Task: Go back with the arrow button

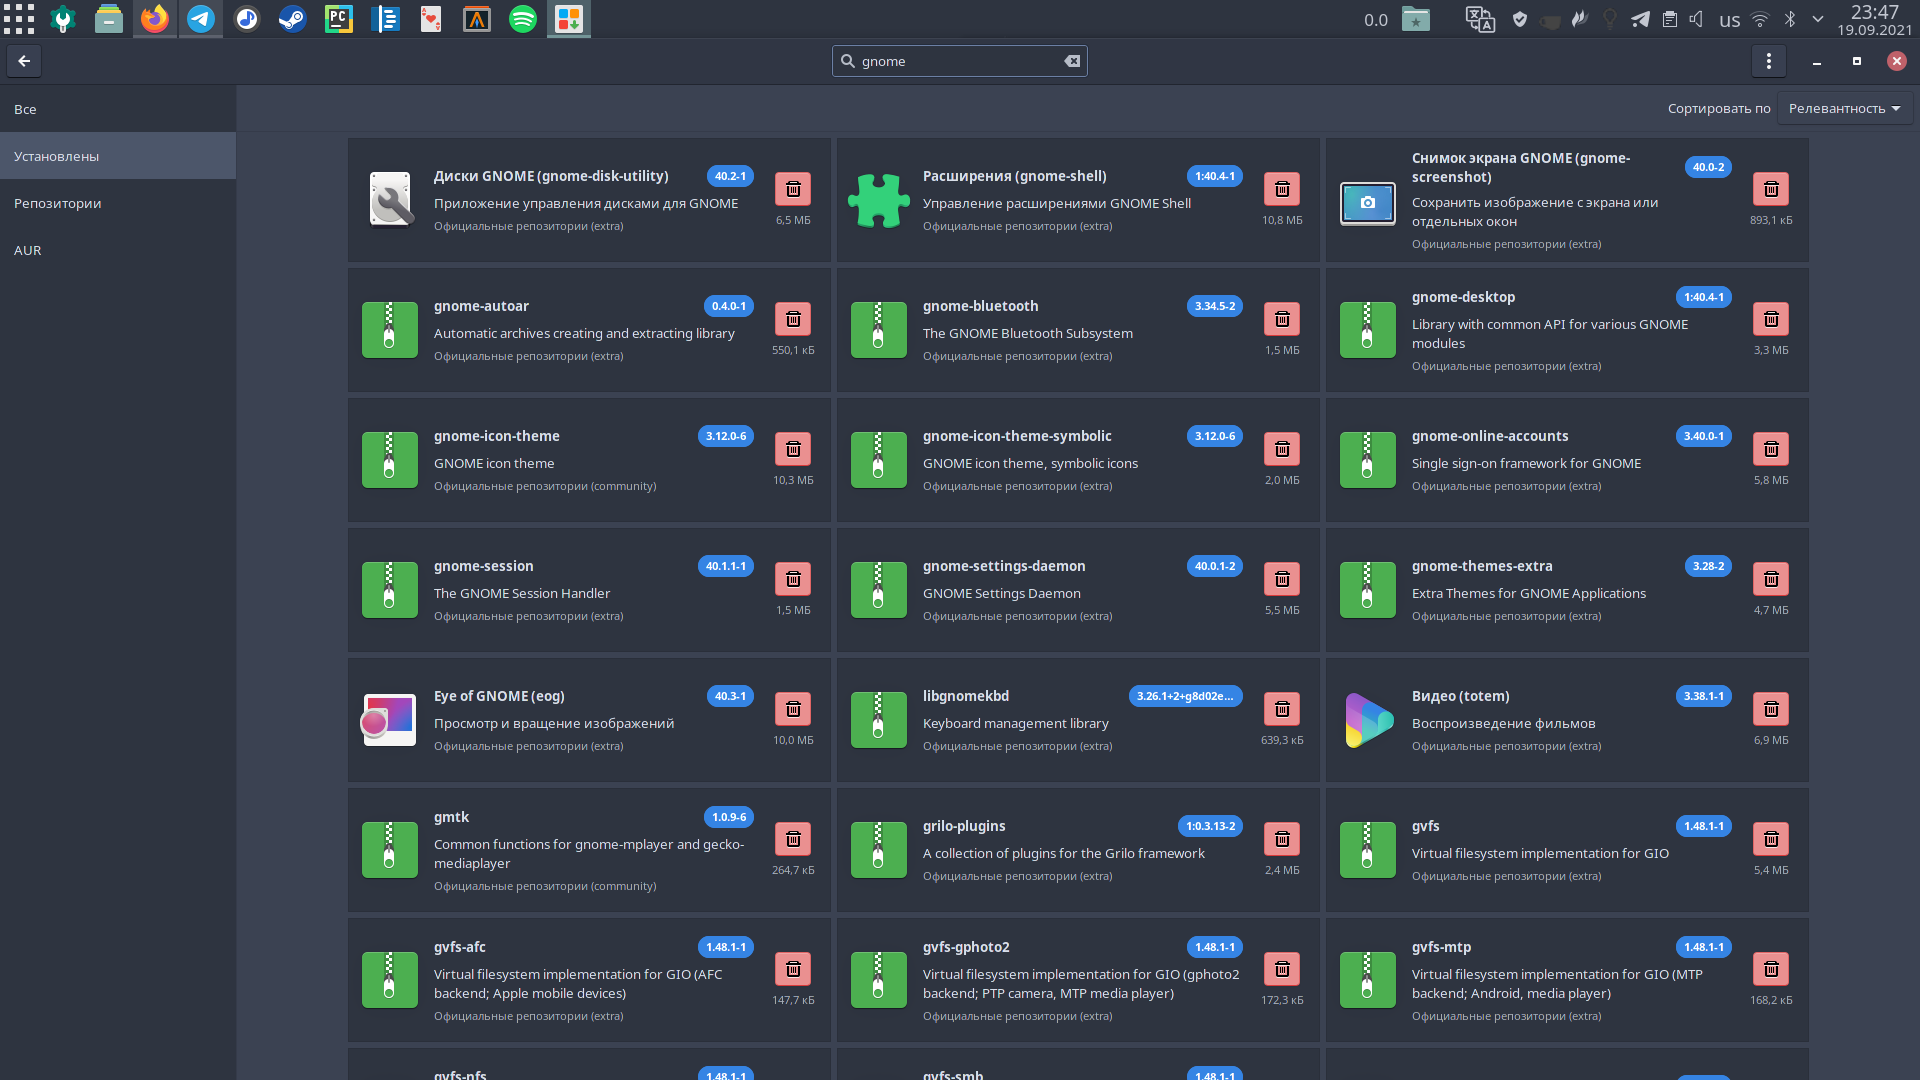Action: coord(24,61)
